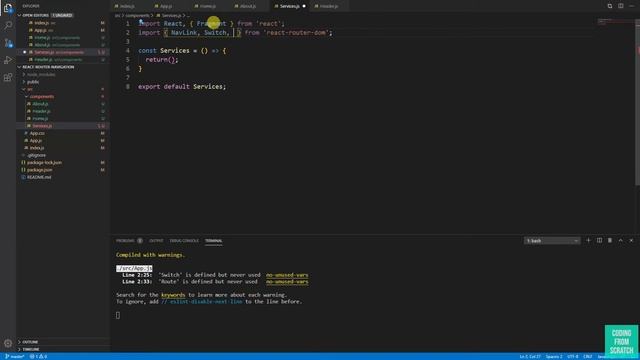Click the CRLF line ending indicator
Image resolution: width=640 pixels, height=360 pixels.
coord(588,357)
